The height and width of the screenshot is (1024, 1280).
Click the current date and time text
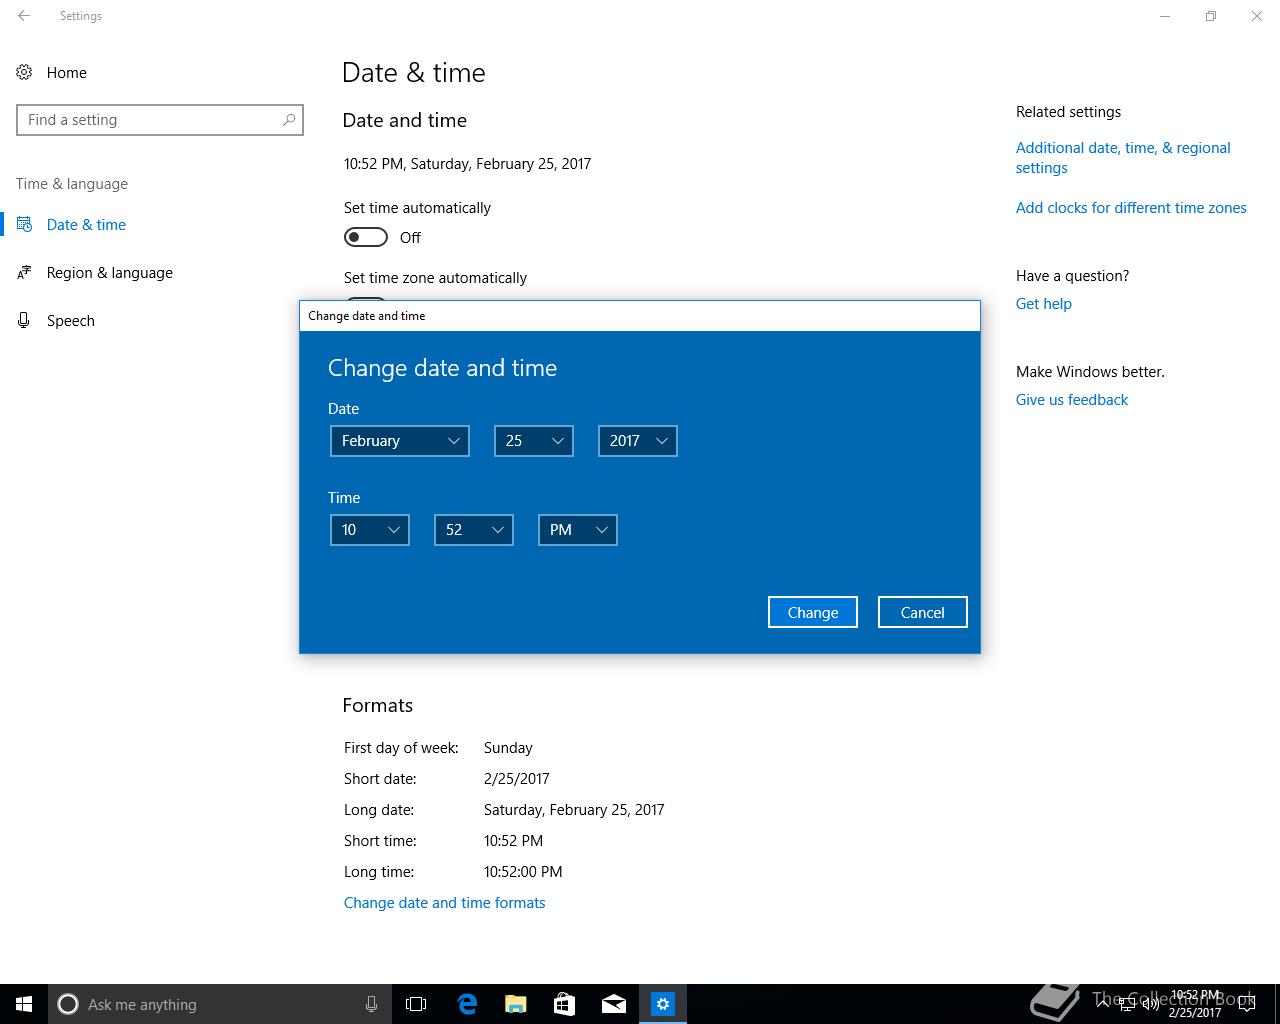click(x=468, y=163)
